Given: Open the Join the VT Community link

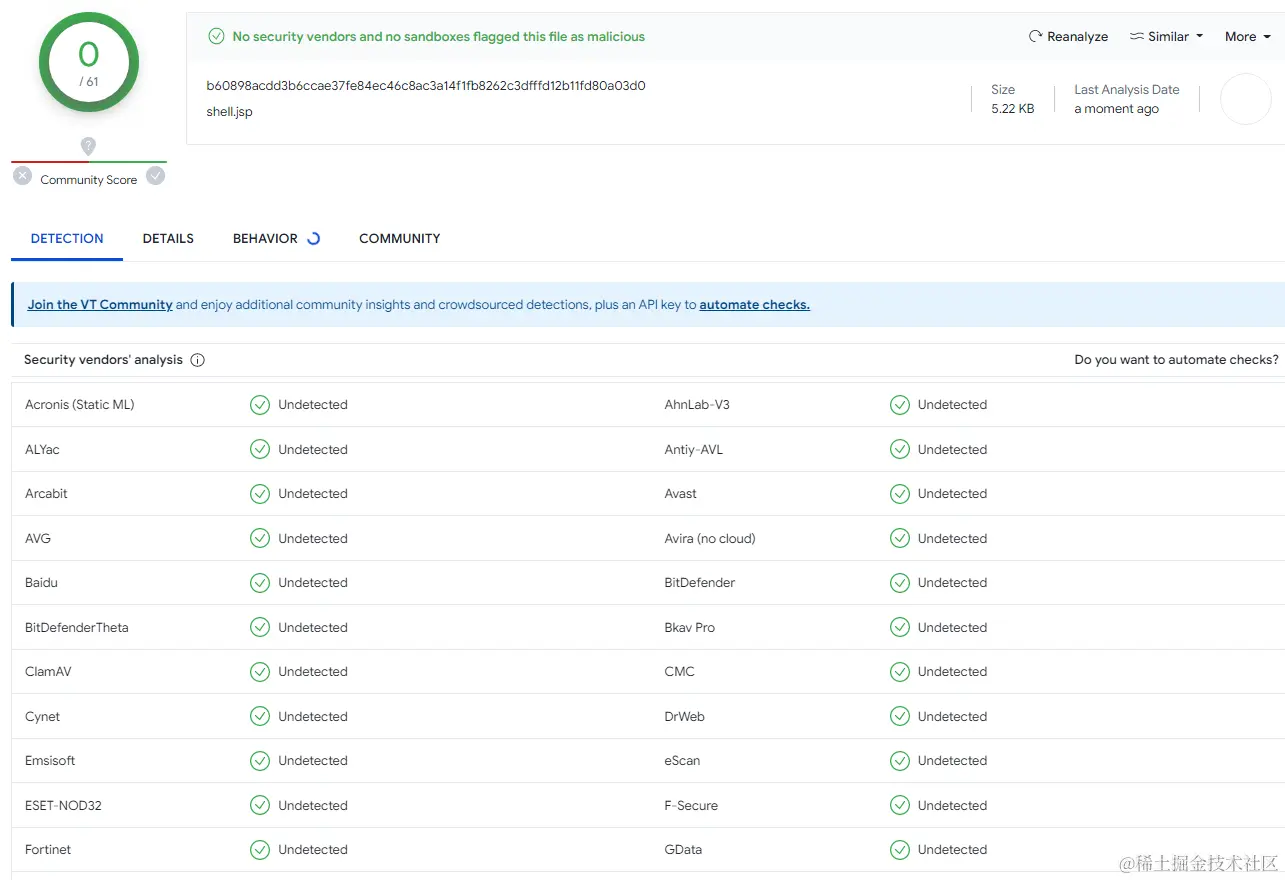Looking at the screenshot, I should (100, 305).
